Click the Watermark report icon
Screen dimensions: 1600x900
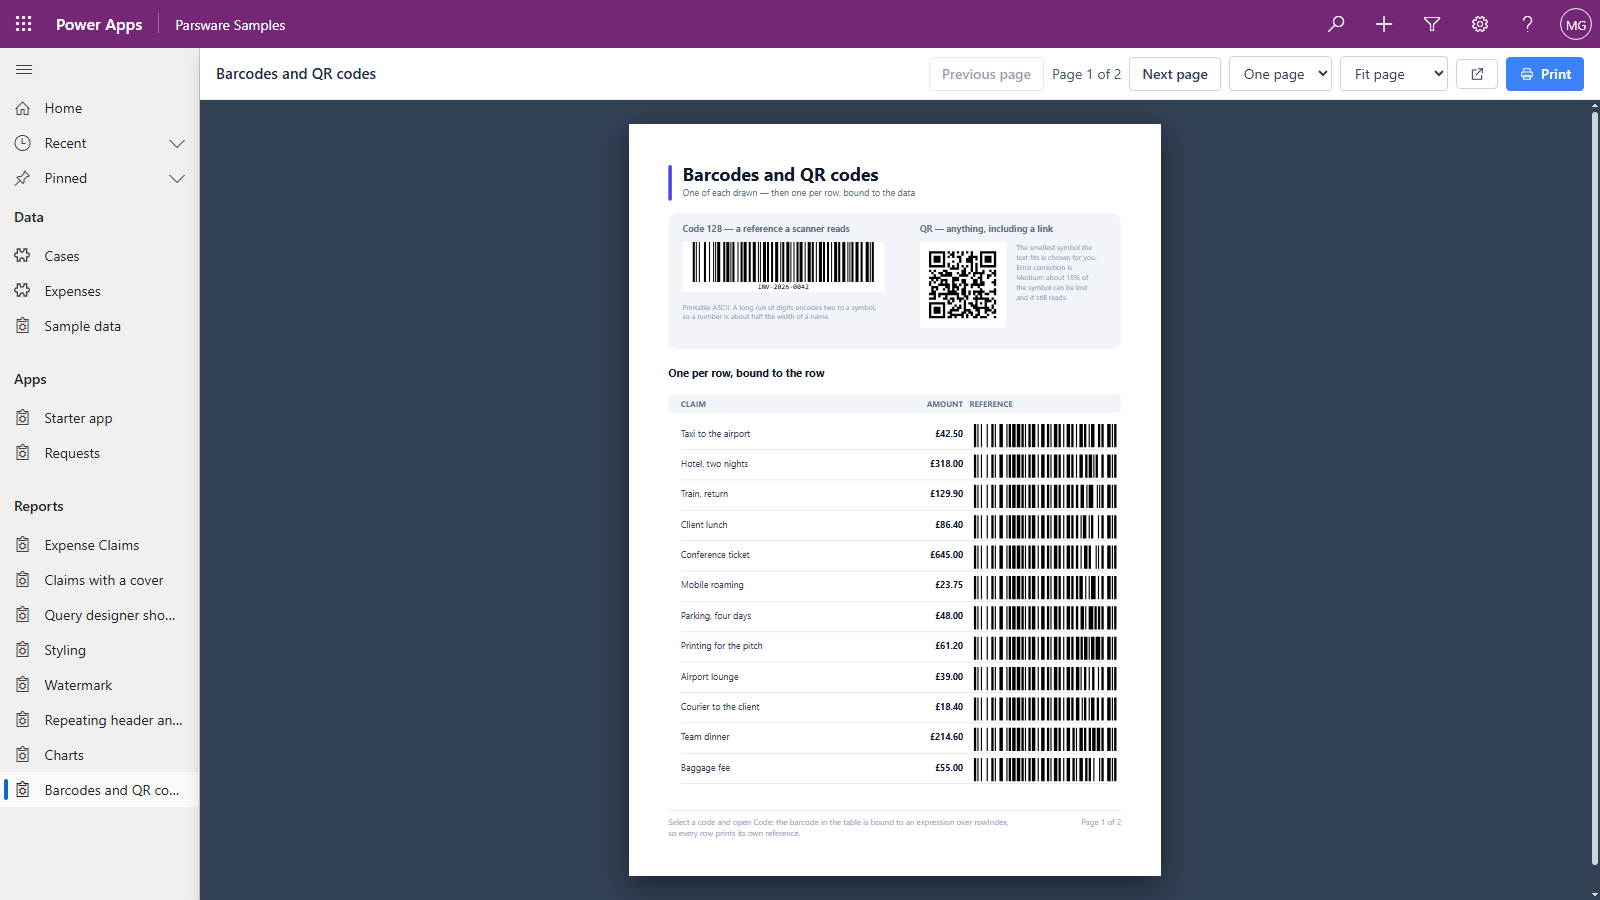coord(23,685)
